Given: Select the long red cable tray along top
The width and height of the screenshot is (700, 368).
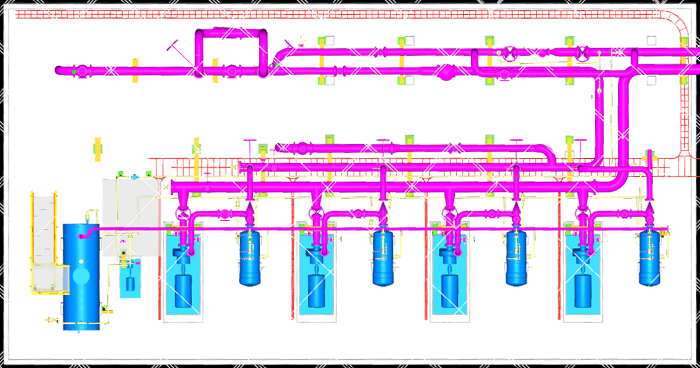Looking at the screenshot, I should click(339, 15).
